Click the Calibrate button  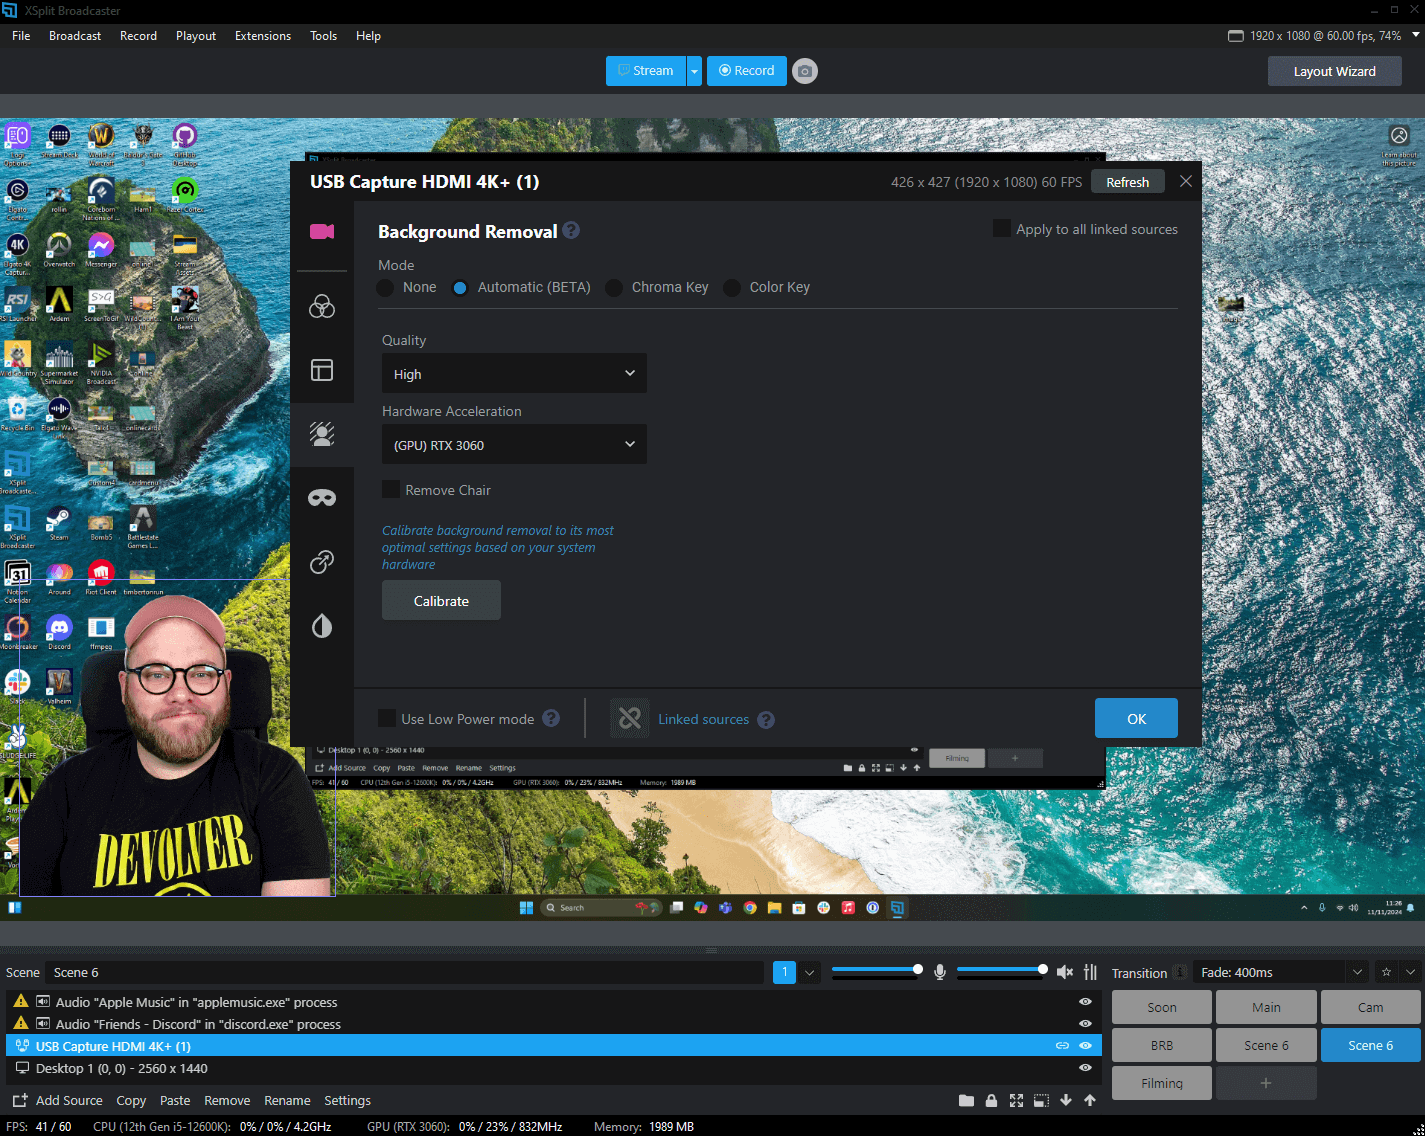441,601
